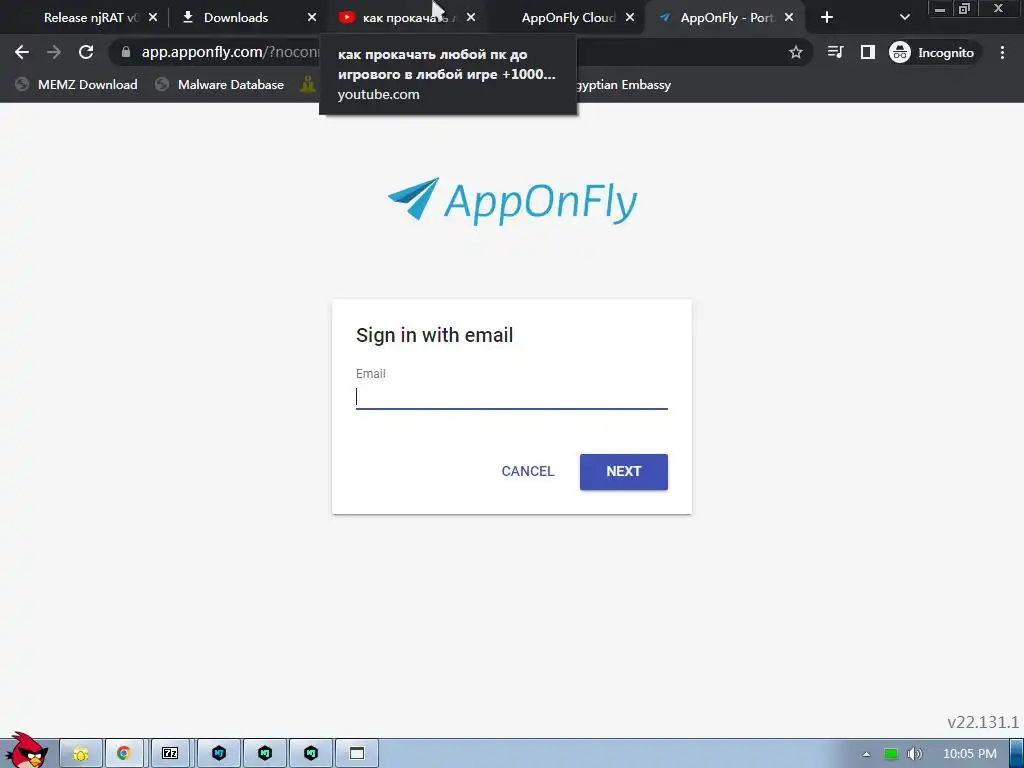This screenshot has height=768, width=1024.
Task: Close the Downloads tab
Action: point(312,18)
